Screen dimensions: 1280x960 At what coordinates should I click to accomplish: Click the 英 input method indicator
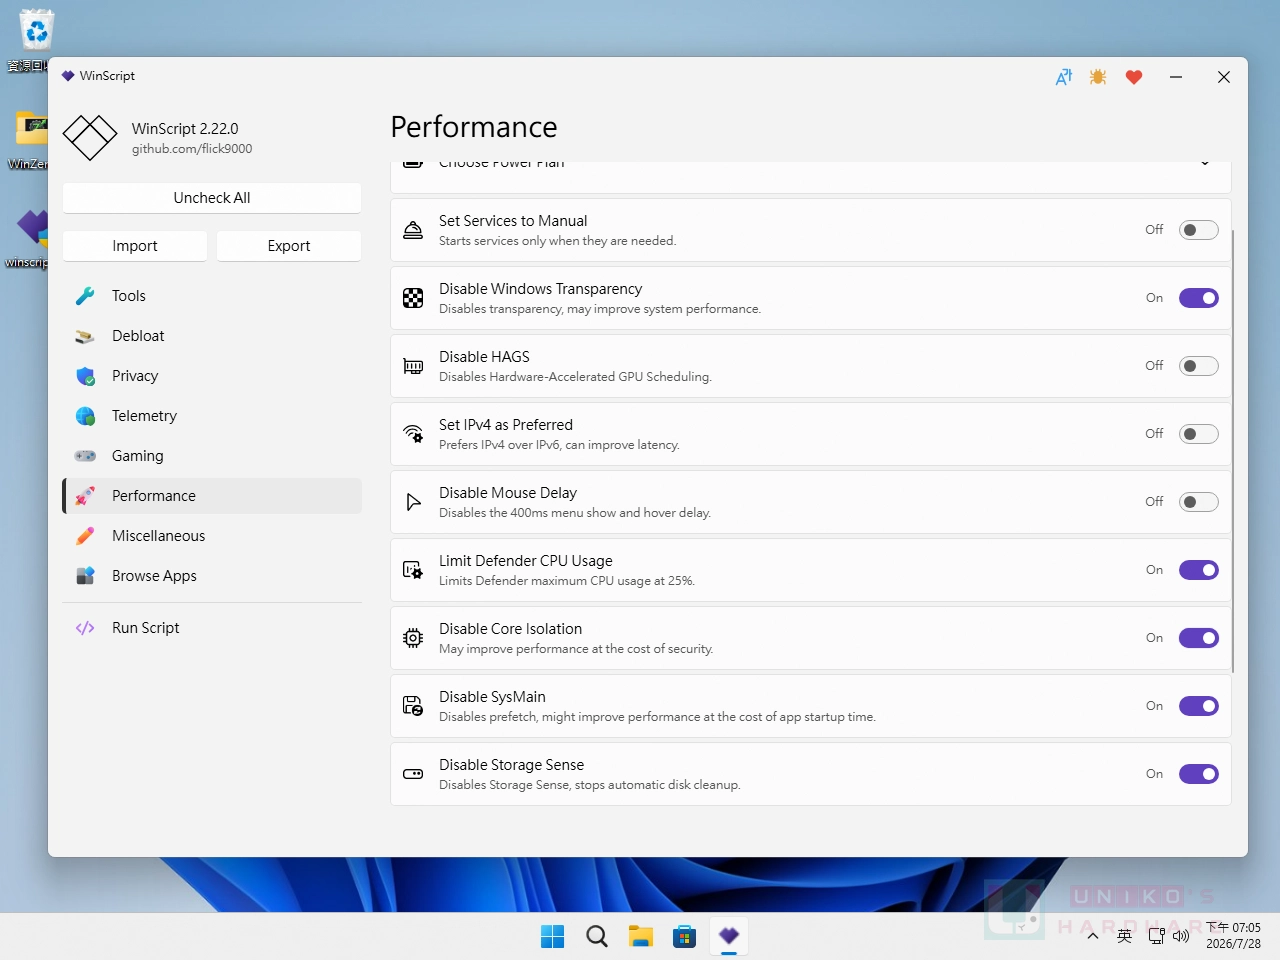pos(1124,936)
